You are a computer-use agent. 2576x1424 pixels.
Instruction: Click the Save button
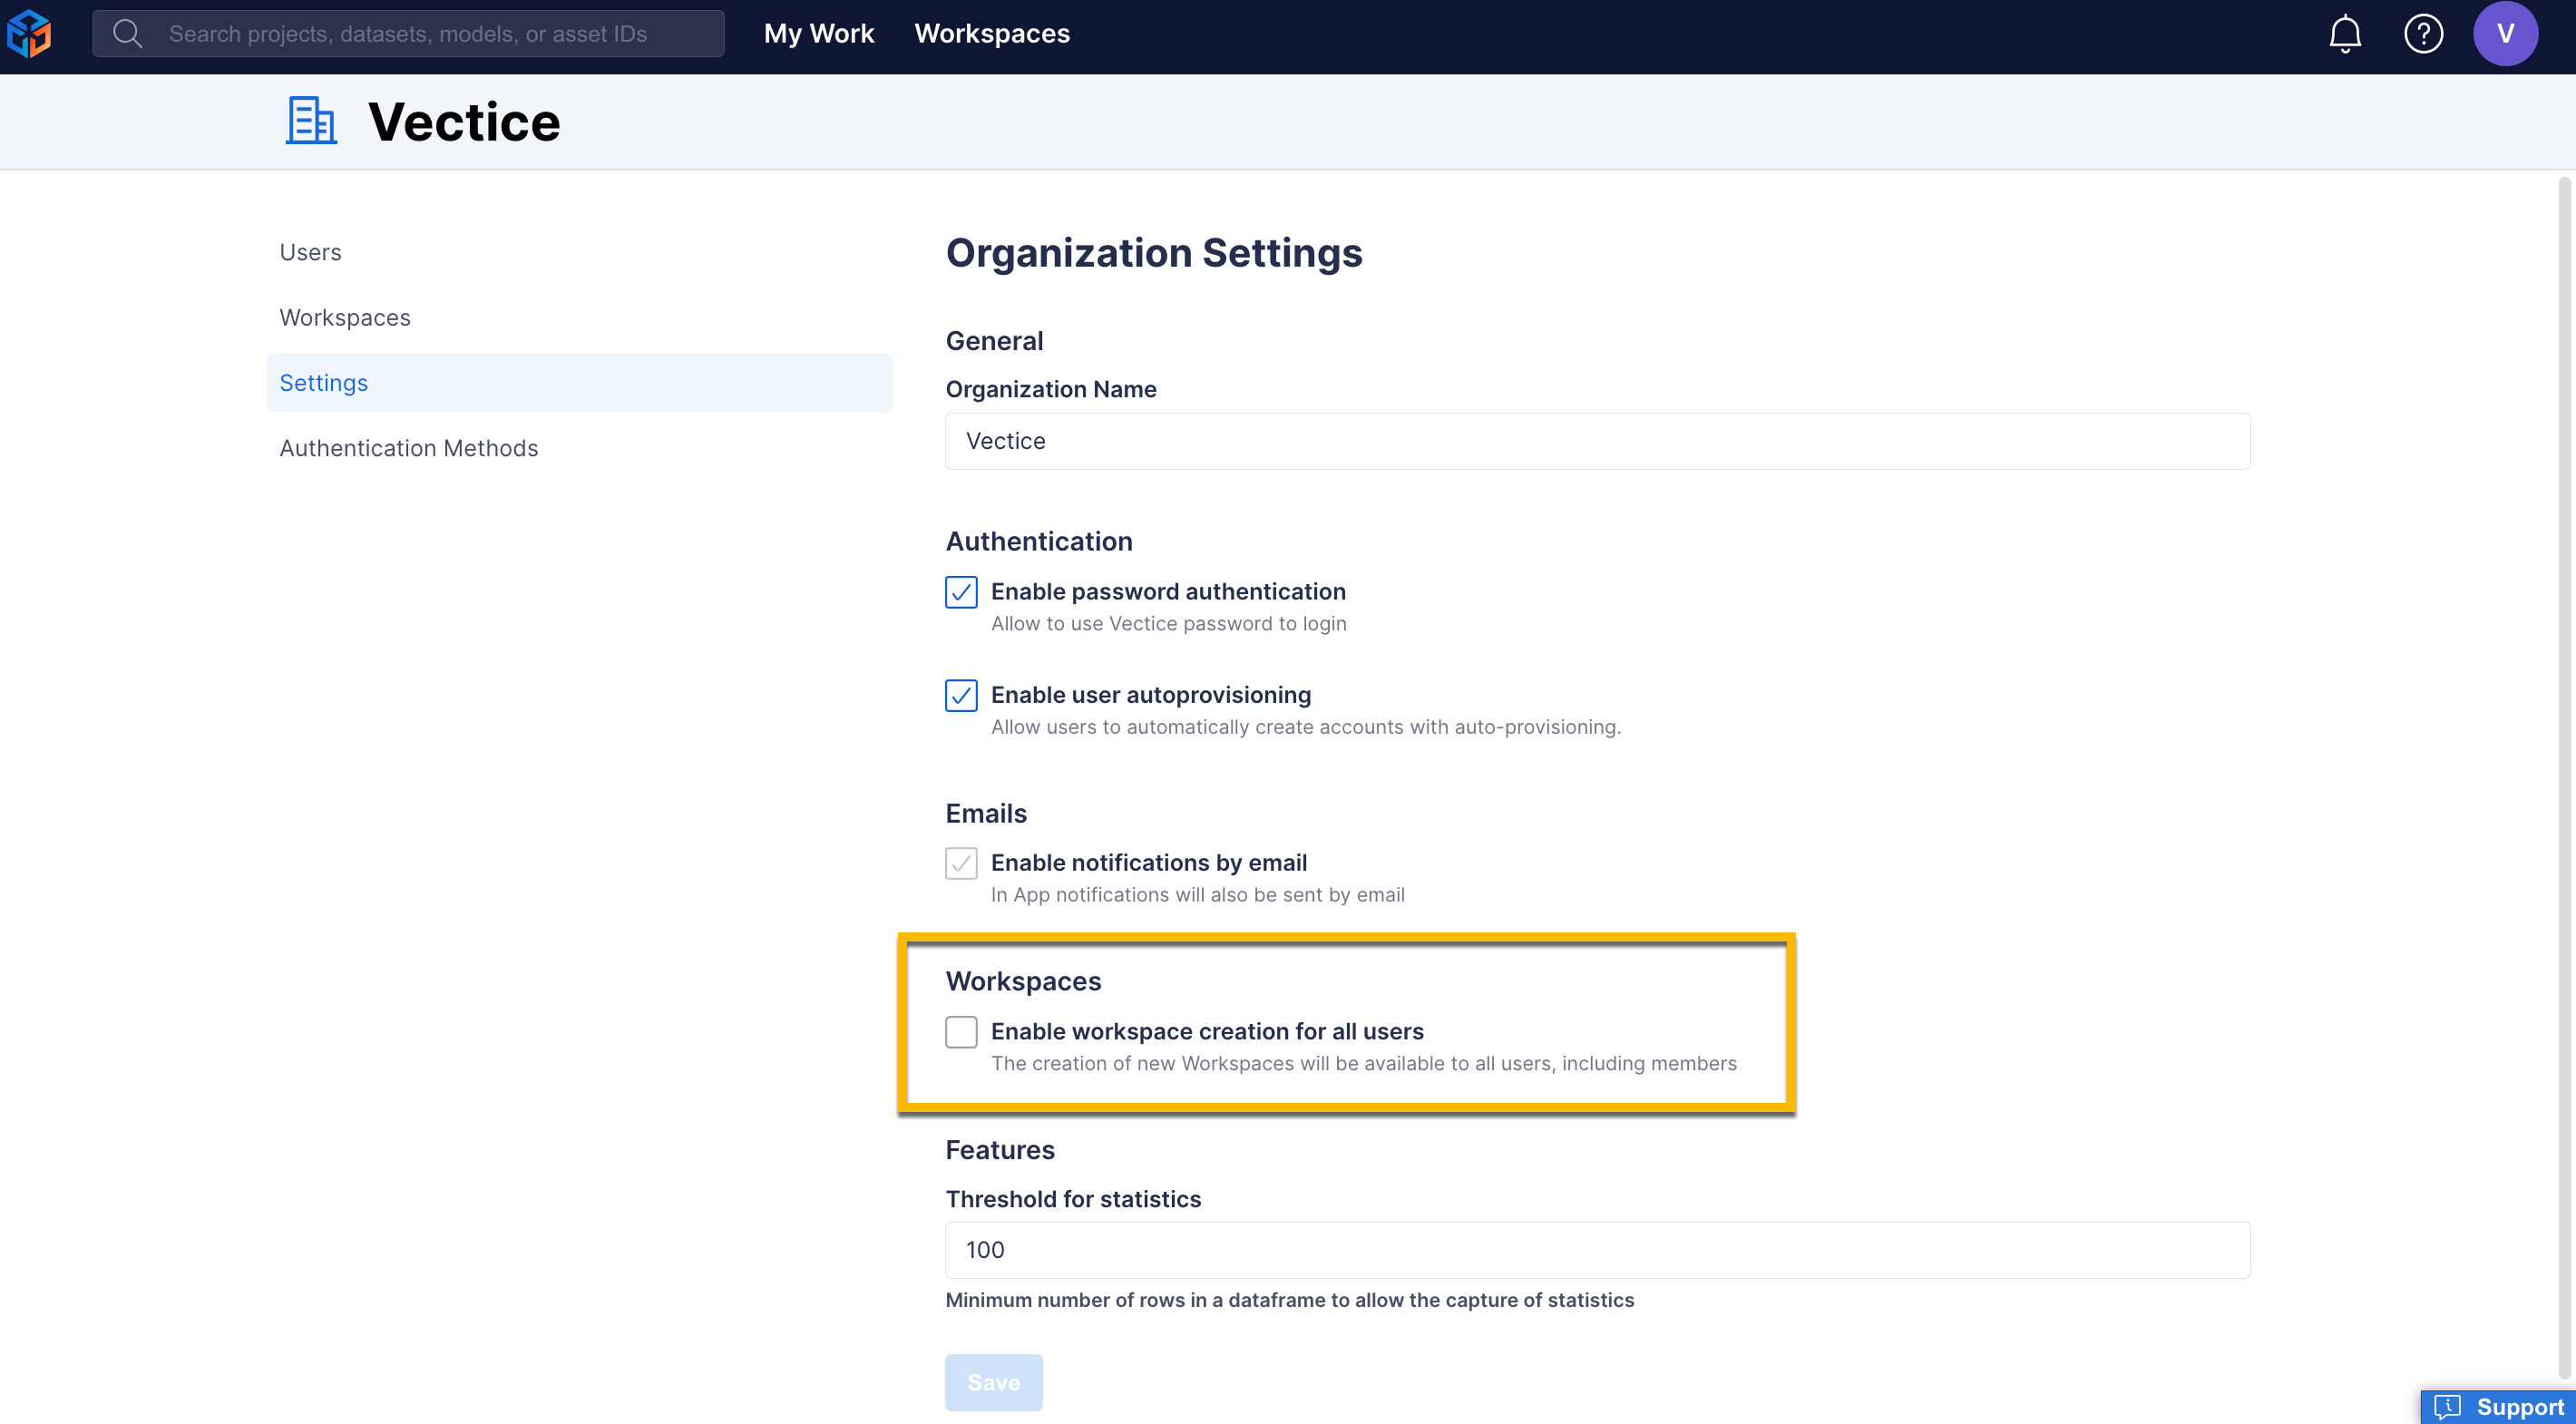point(993,1382)
